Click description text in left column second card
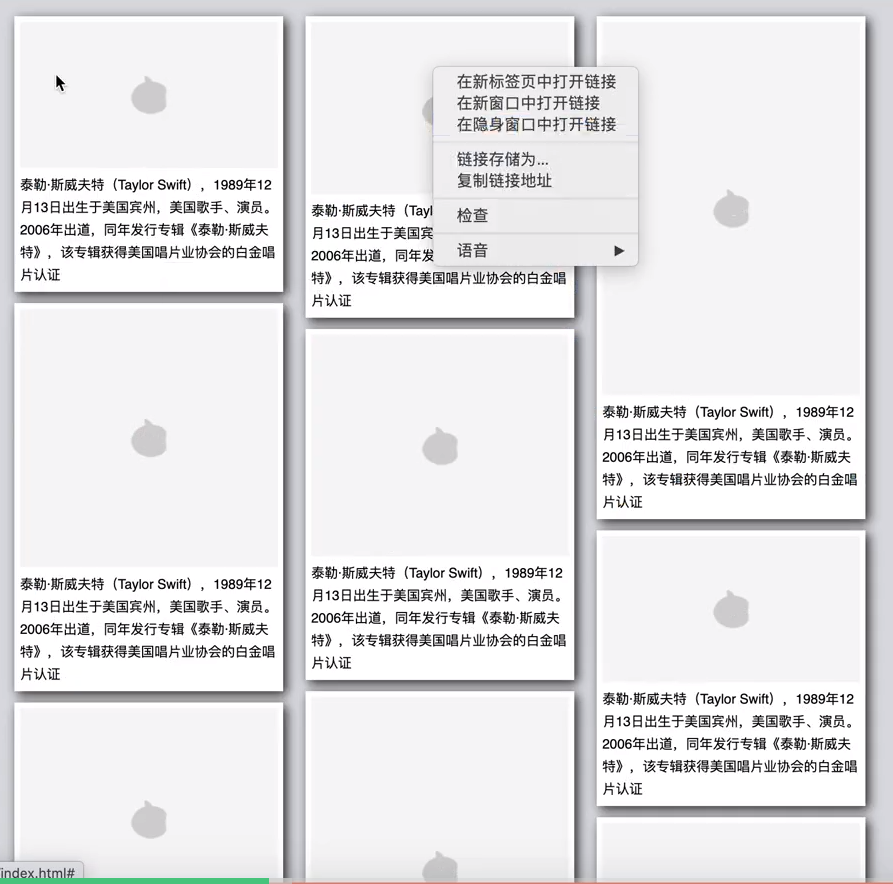The height and width of the screenshot is (884, 893). (148, 629)
